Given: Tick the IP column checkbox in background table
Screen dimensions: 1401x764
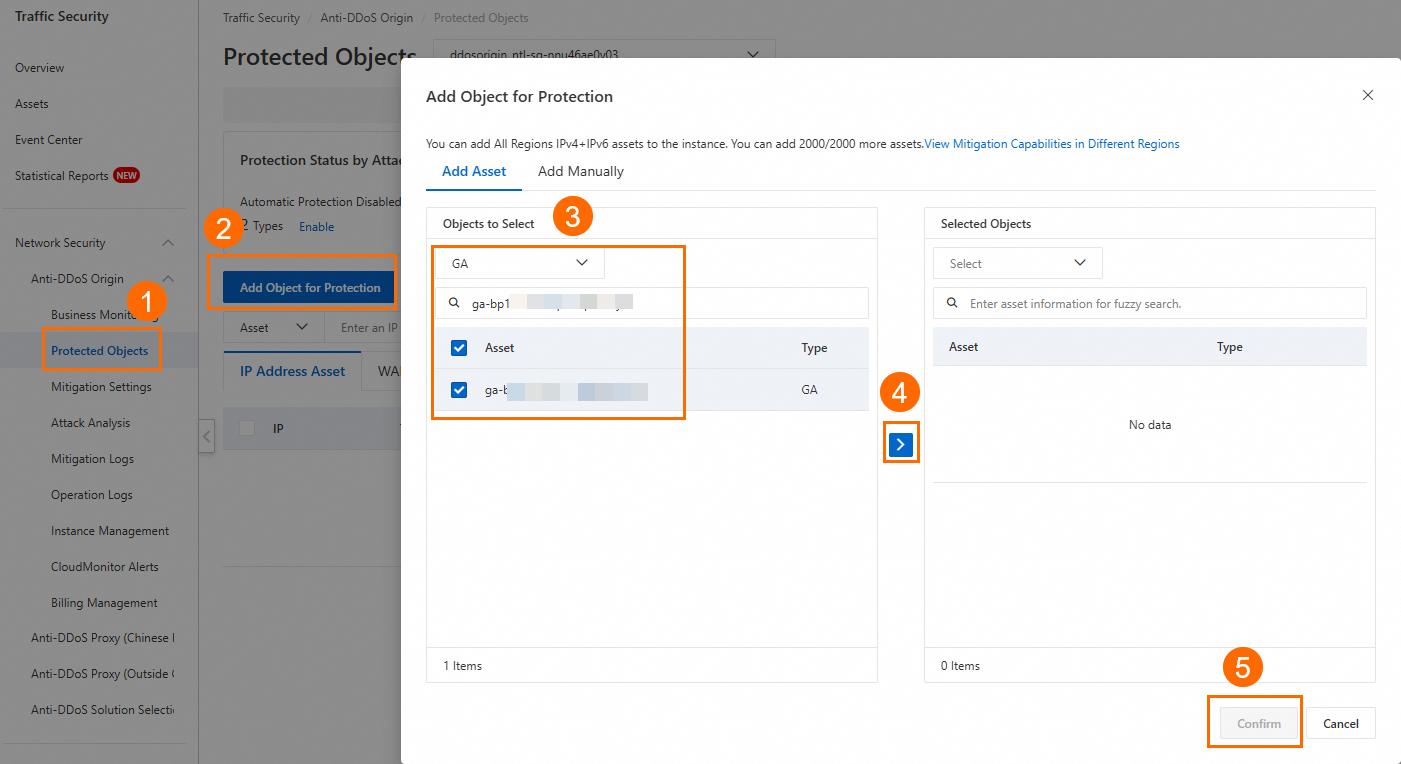Looking at the screenshot, I should [247, 428].
